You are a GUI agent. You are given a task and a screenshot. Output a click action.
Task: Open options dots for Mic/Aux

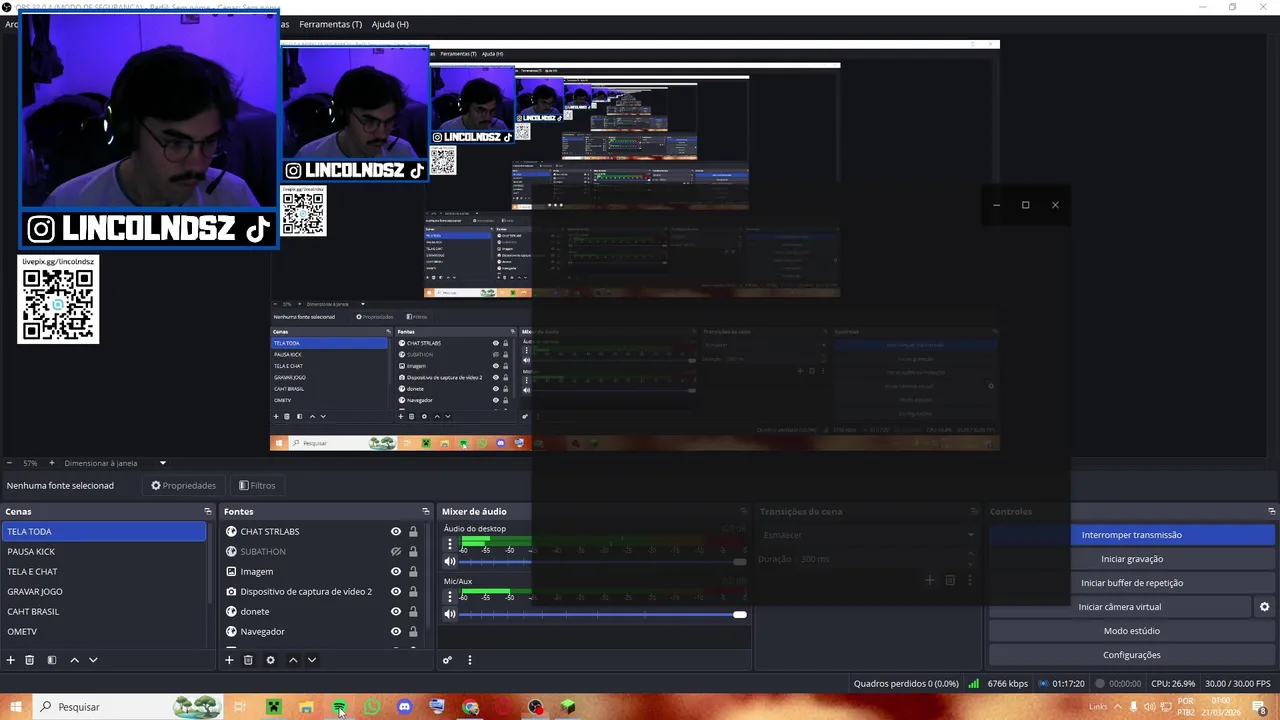[450, 597]
